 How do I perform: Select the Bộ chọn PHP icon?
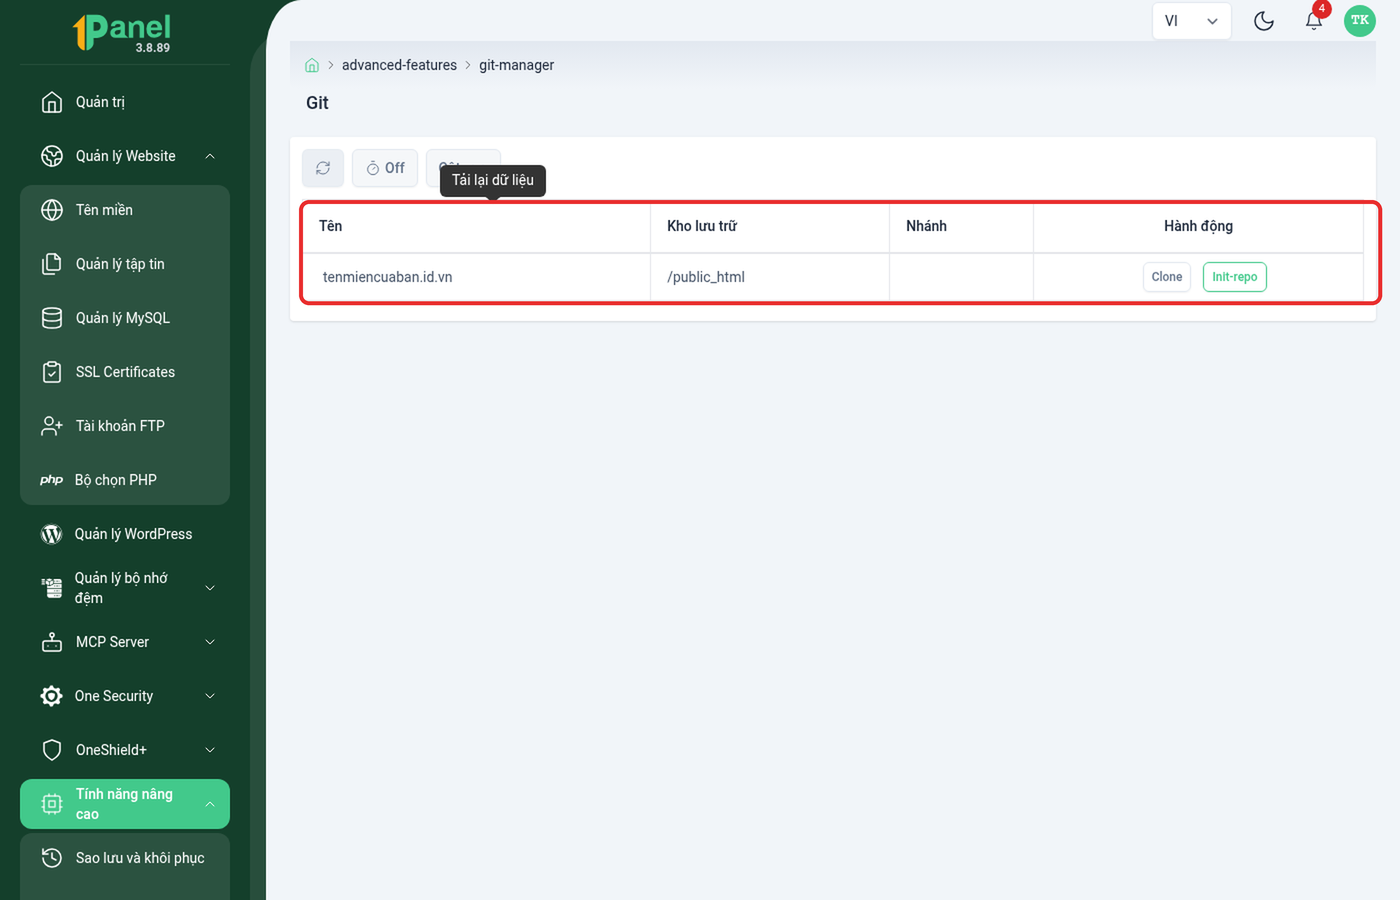click(x=52, y=480)
